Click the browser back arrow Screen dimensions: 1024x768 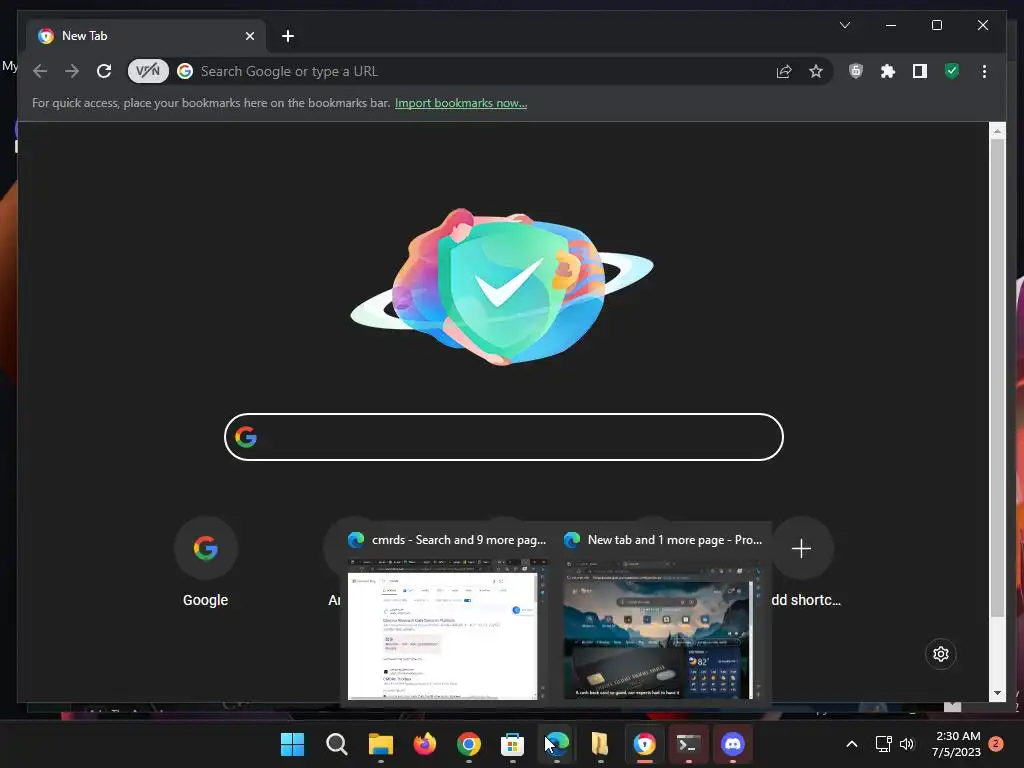(40, 71)
